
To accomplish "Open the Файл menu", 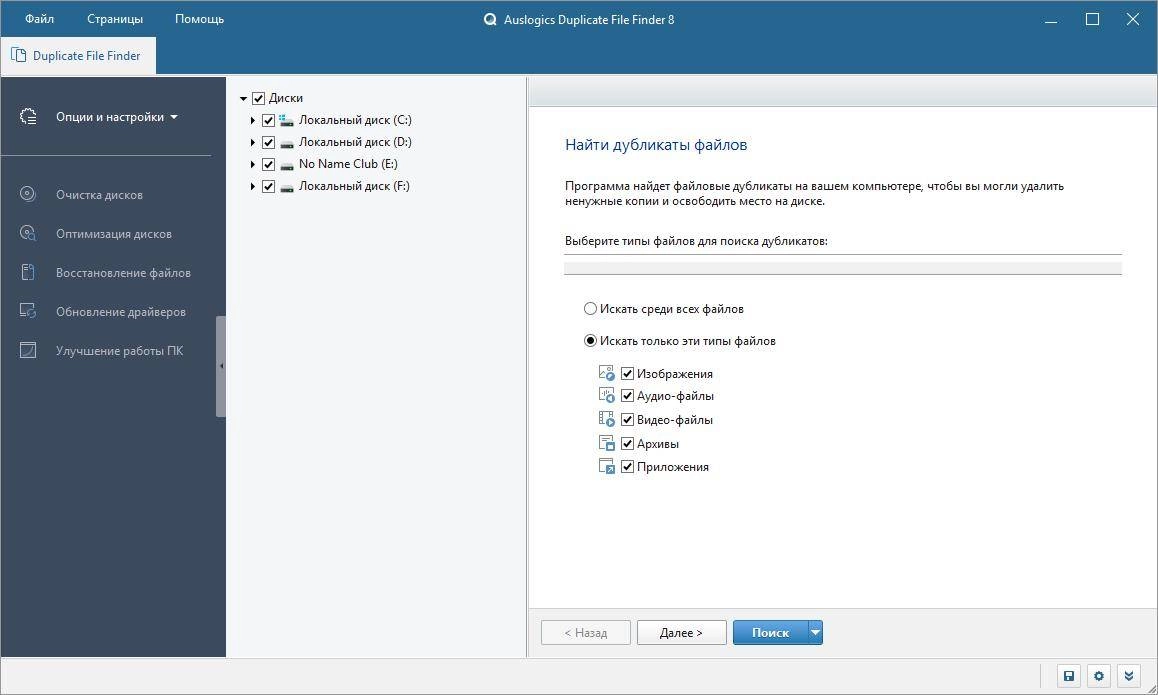I will (39, 19).
